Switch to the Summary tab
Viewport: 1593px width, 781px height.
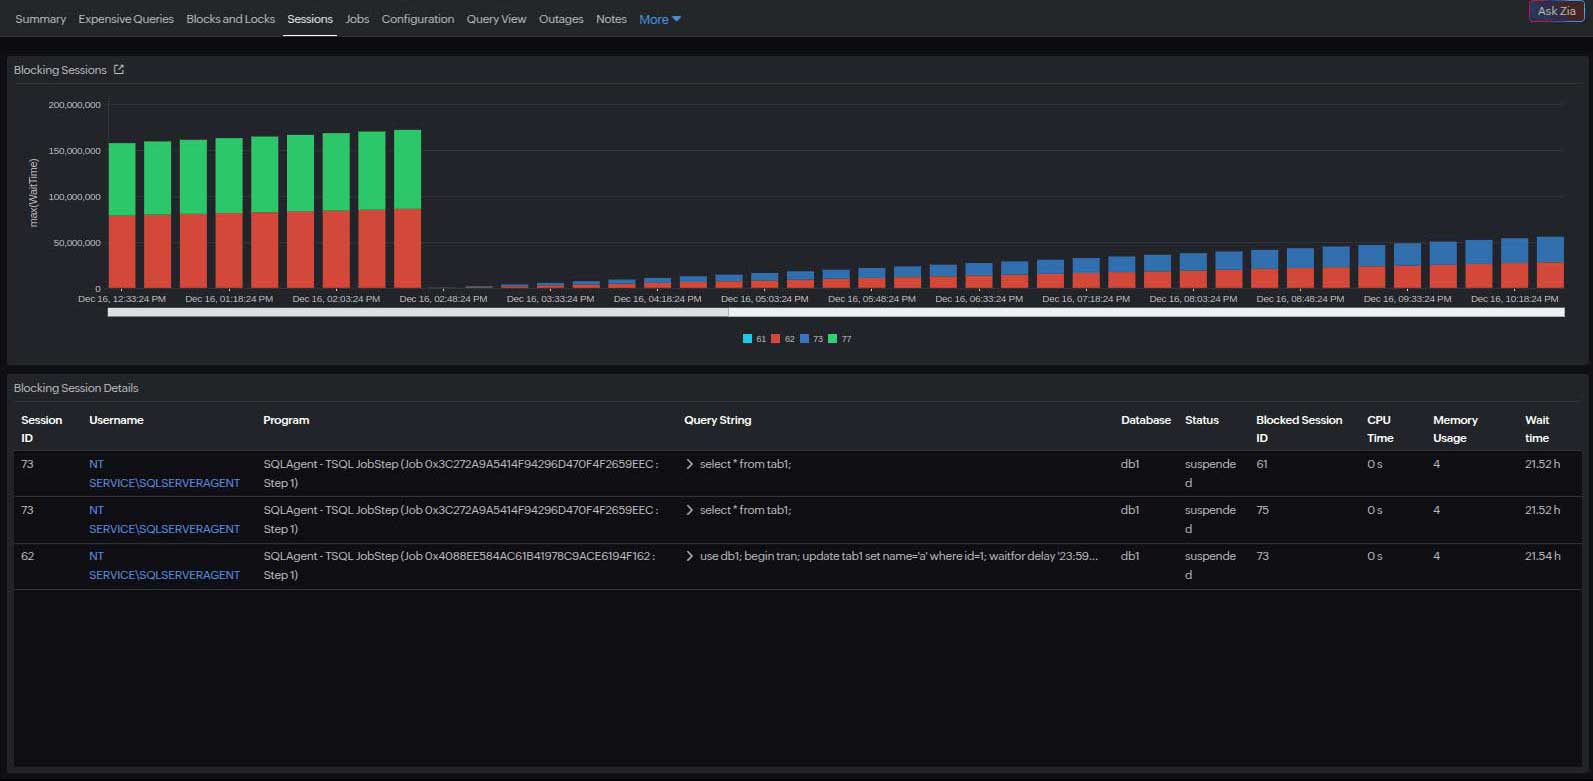coord(40,19)
